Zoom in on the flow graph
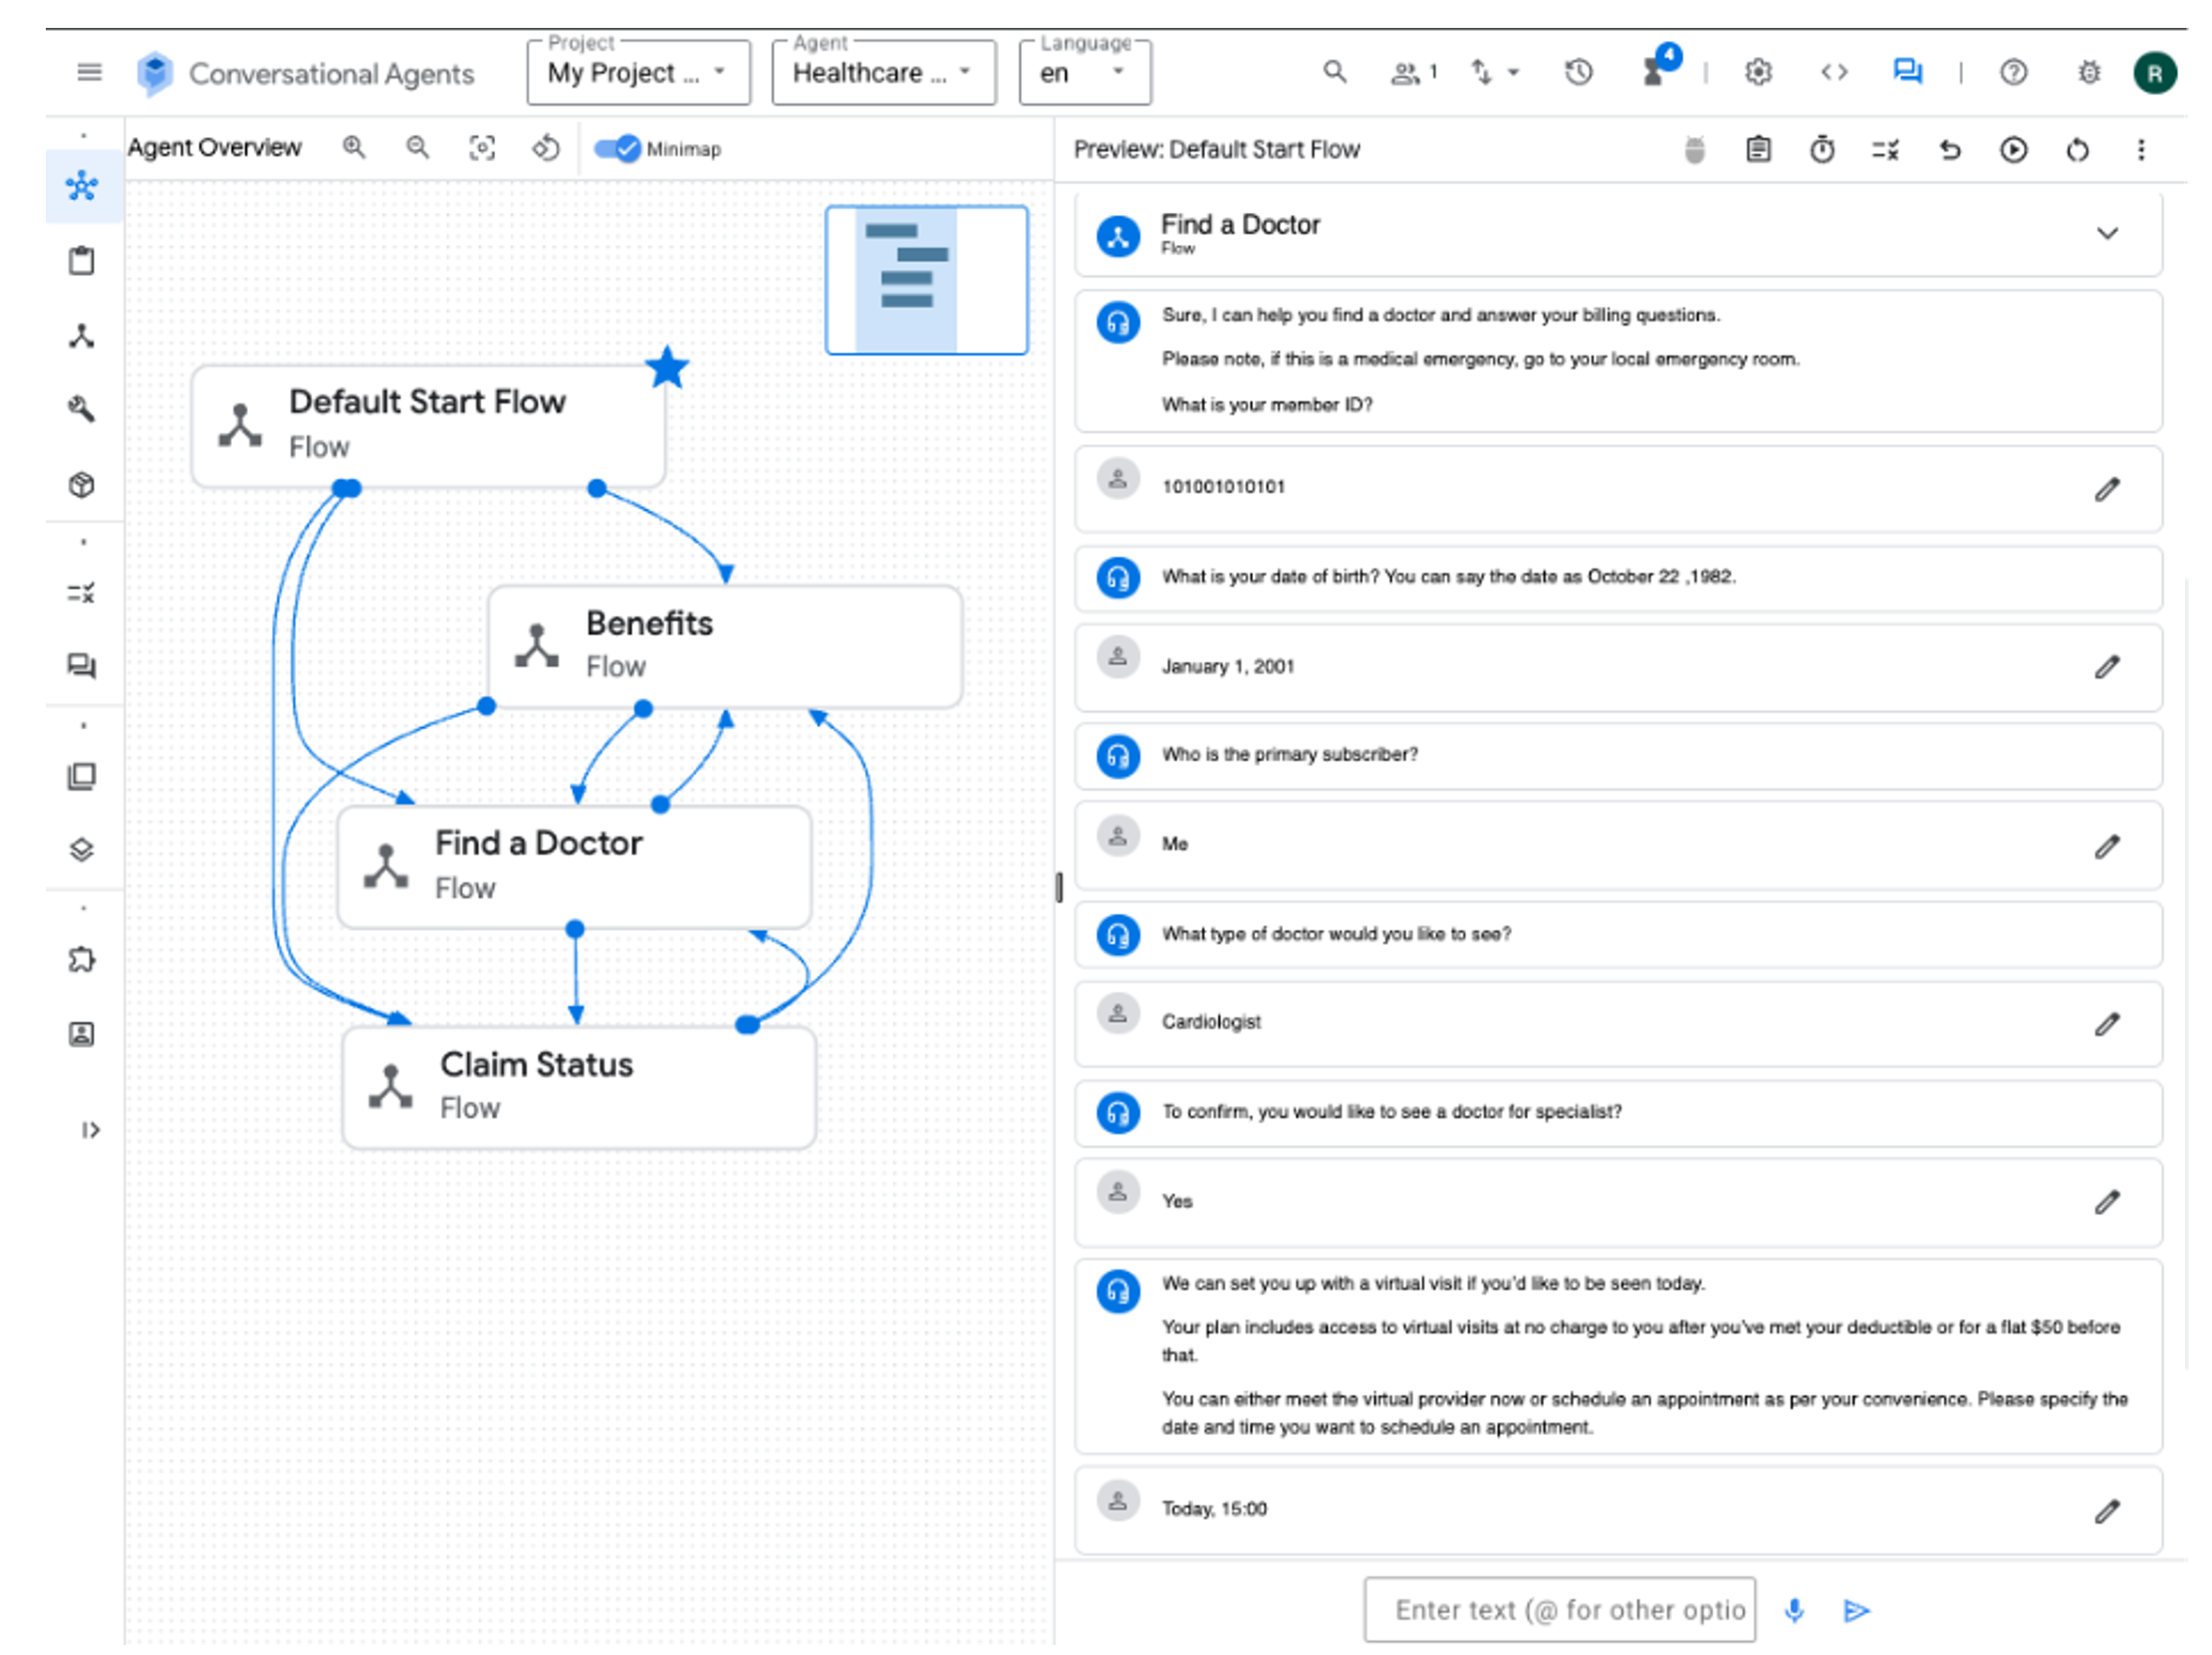The width and height of the screenshot is (2212, 1655). [x=354, y=147]
